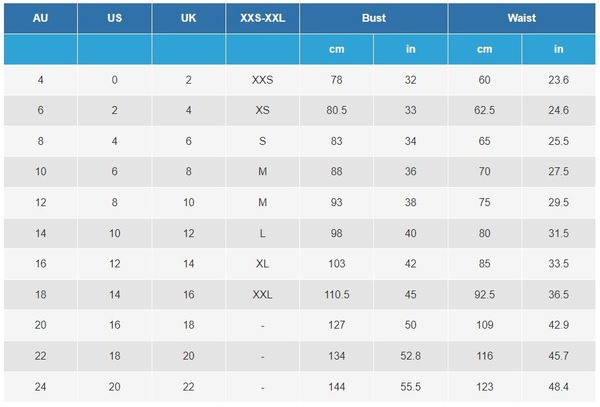Select waist value 48.4 inches
This screenshot has height=407, width=600.
[558, 387]
